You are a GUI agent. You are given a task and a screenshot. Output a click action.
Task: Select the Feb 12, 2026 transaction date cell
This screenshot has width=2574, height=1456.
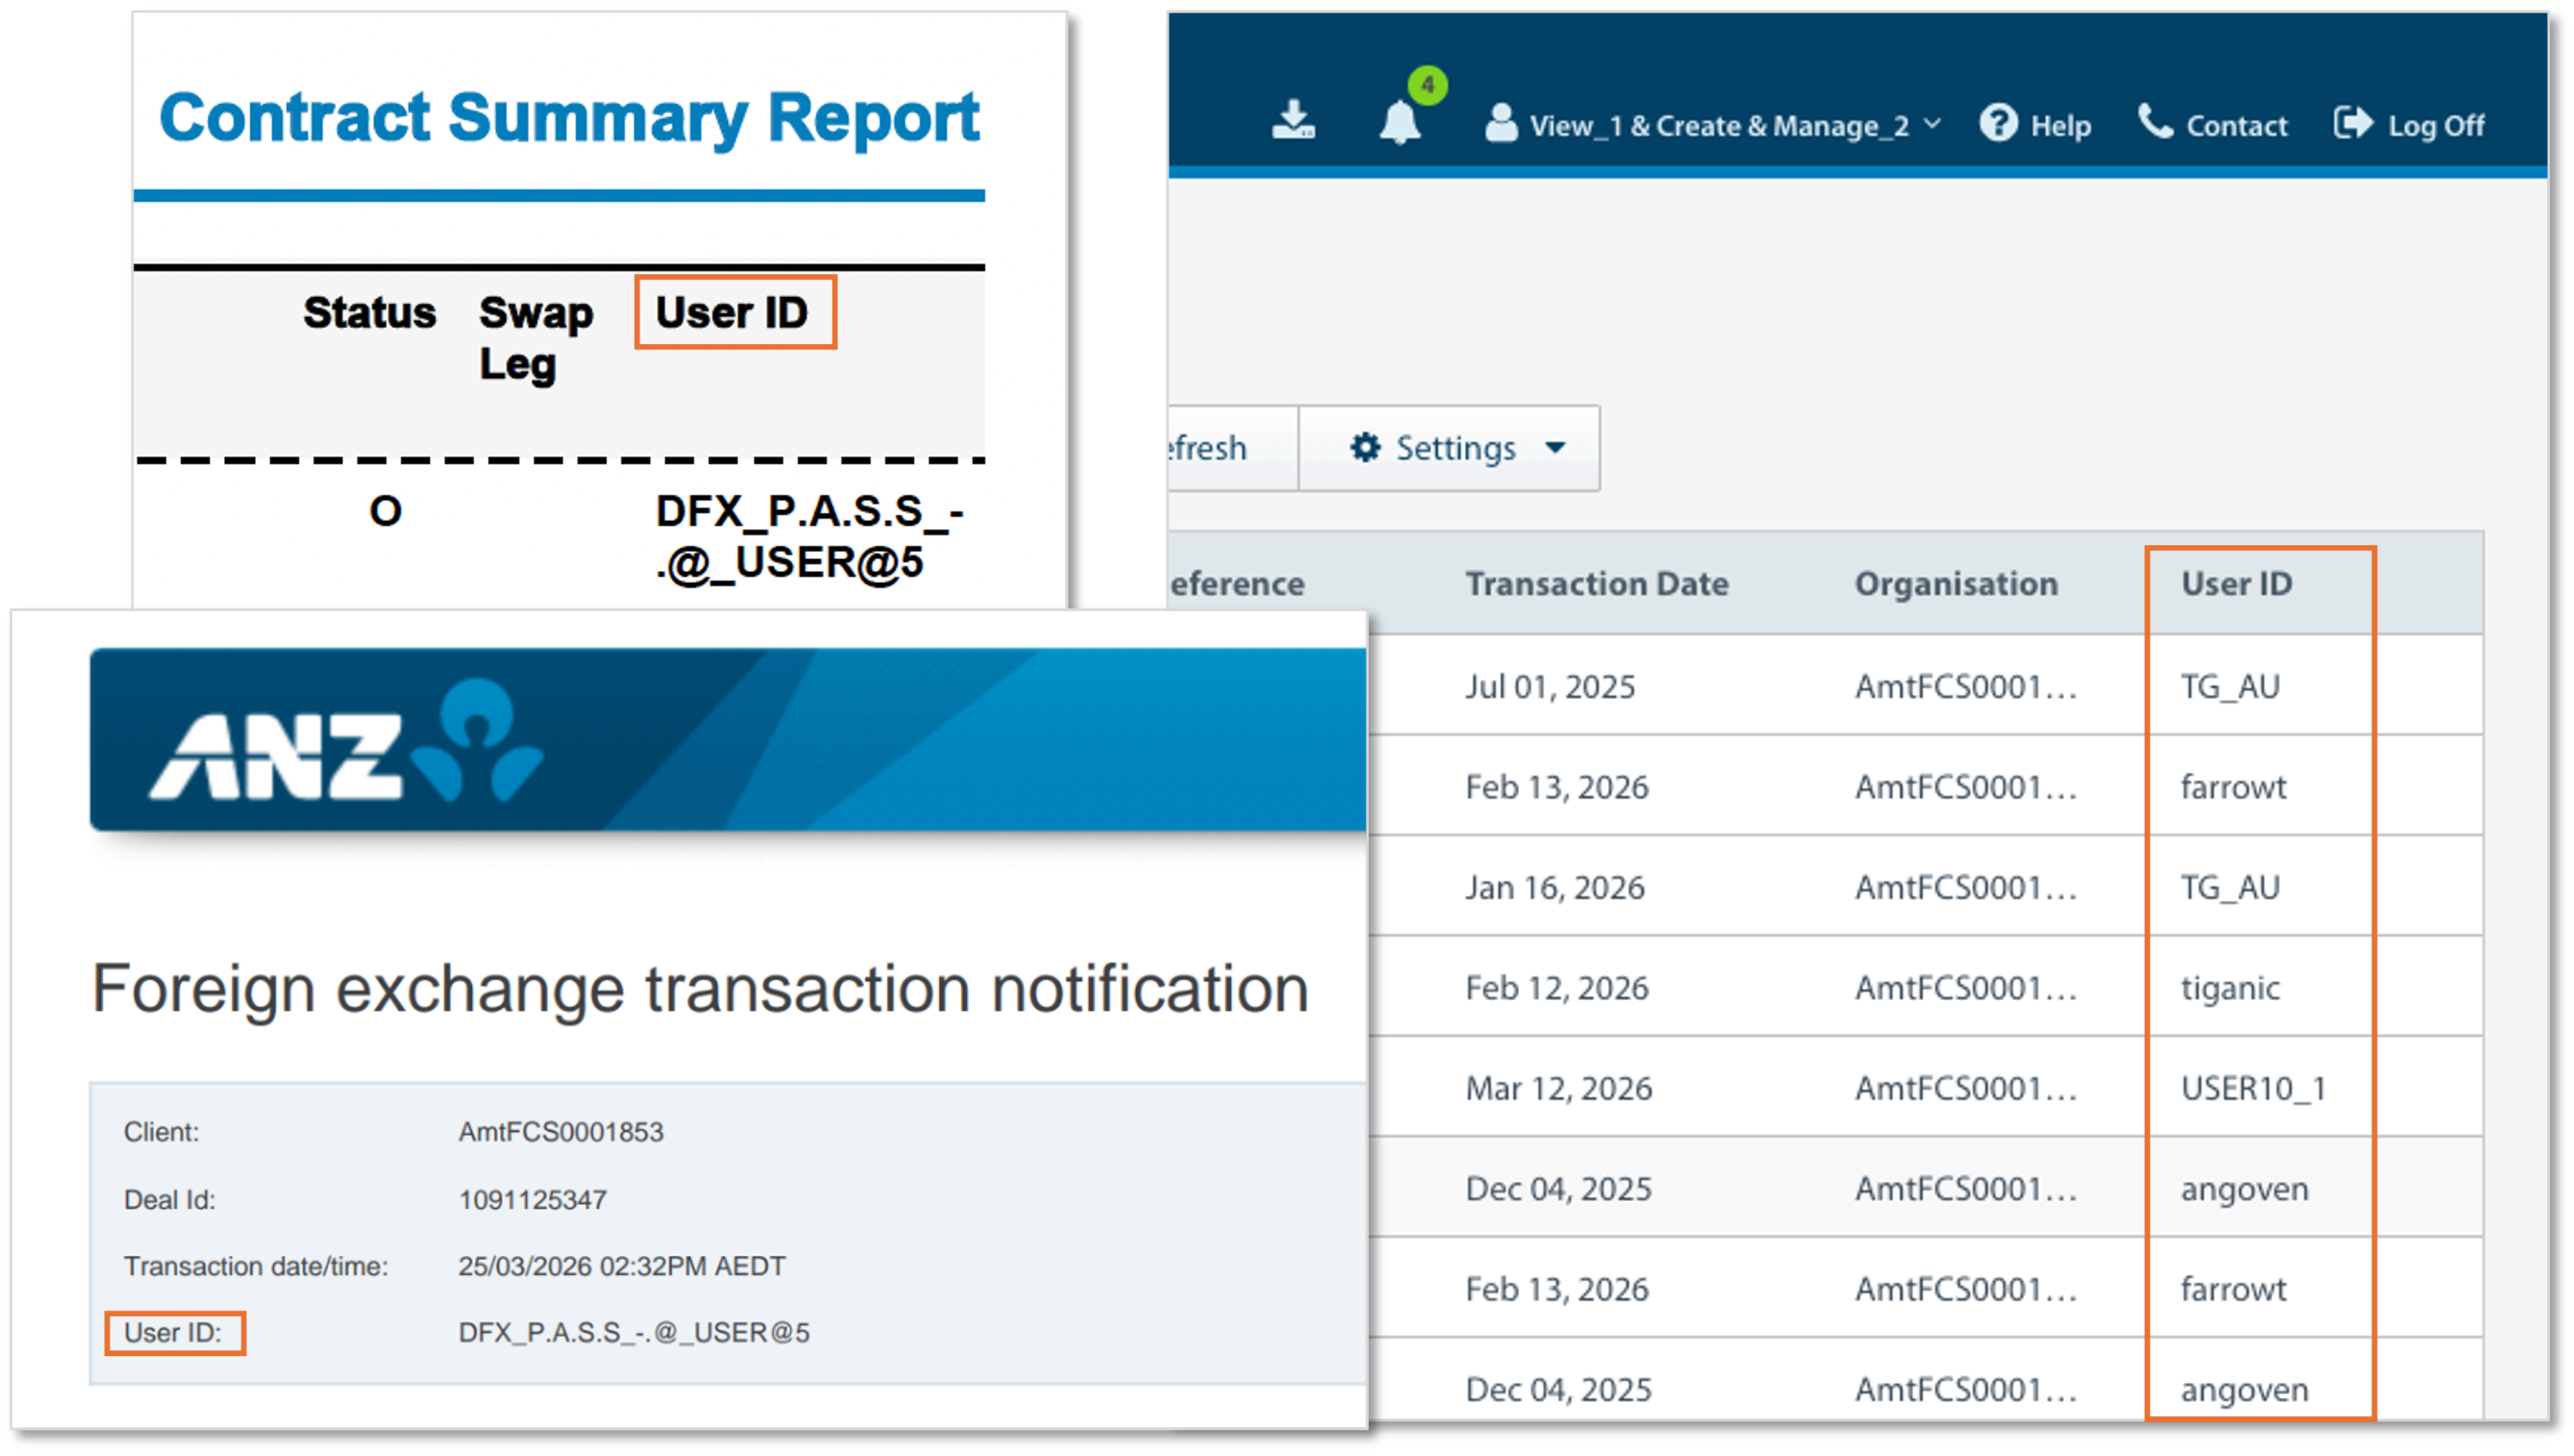click(1557, 987)
